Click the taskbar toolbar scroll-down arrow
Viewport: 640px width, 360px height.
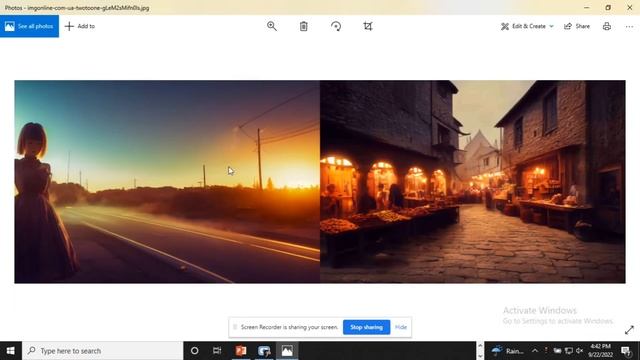pos(480,356)
